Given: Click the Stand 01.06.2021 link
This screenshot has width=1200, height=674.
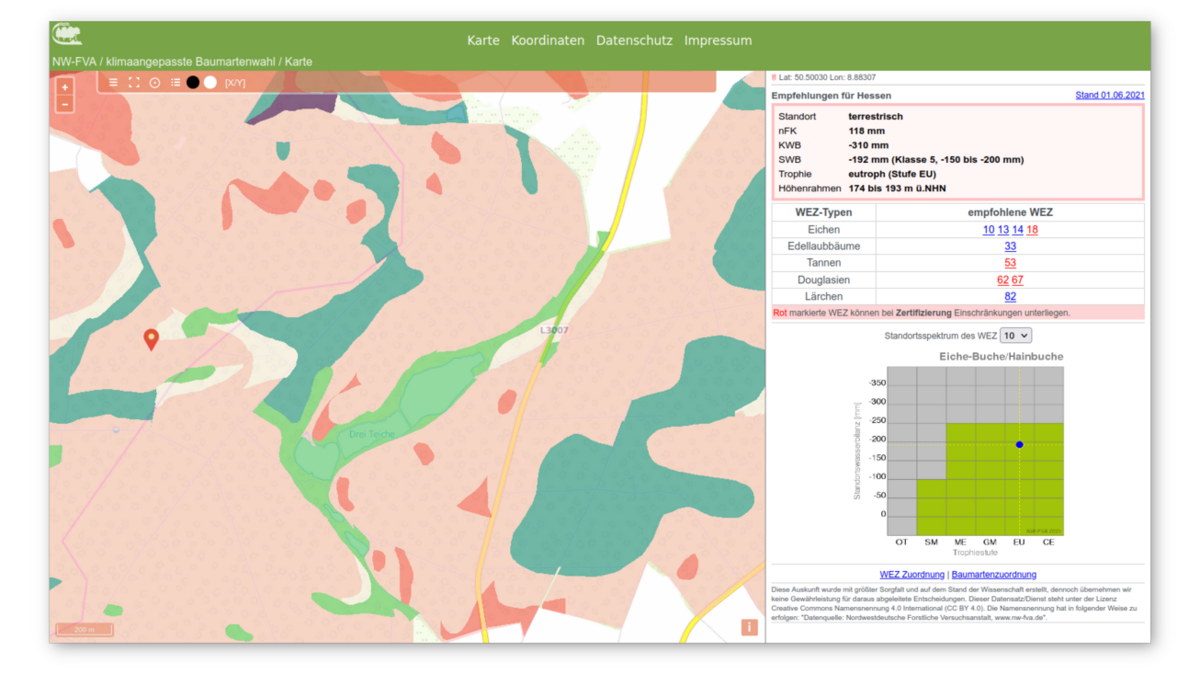Looking at the screenshot, I should 1110,96.
